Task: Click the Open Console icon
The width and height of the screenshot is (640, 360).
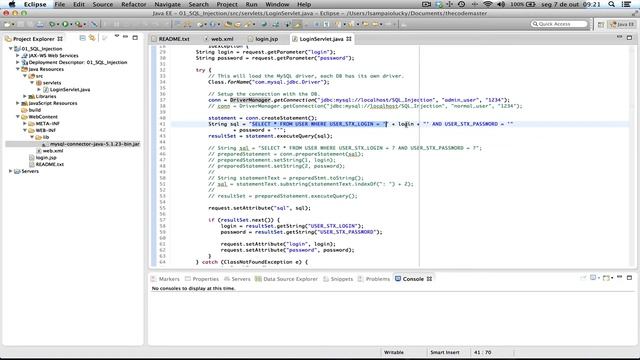Action: (606, 278)
